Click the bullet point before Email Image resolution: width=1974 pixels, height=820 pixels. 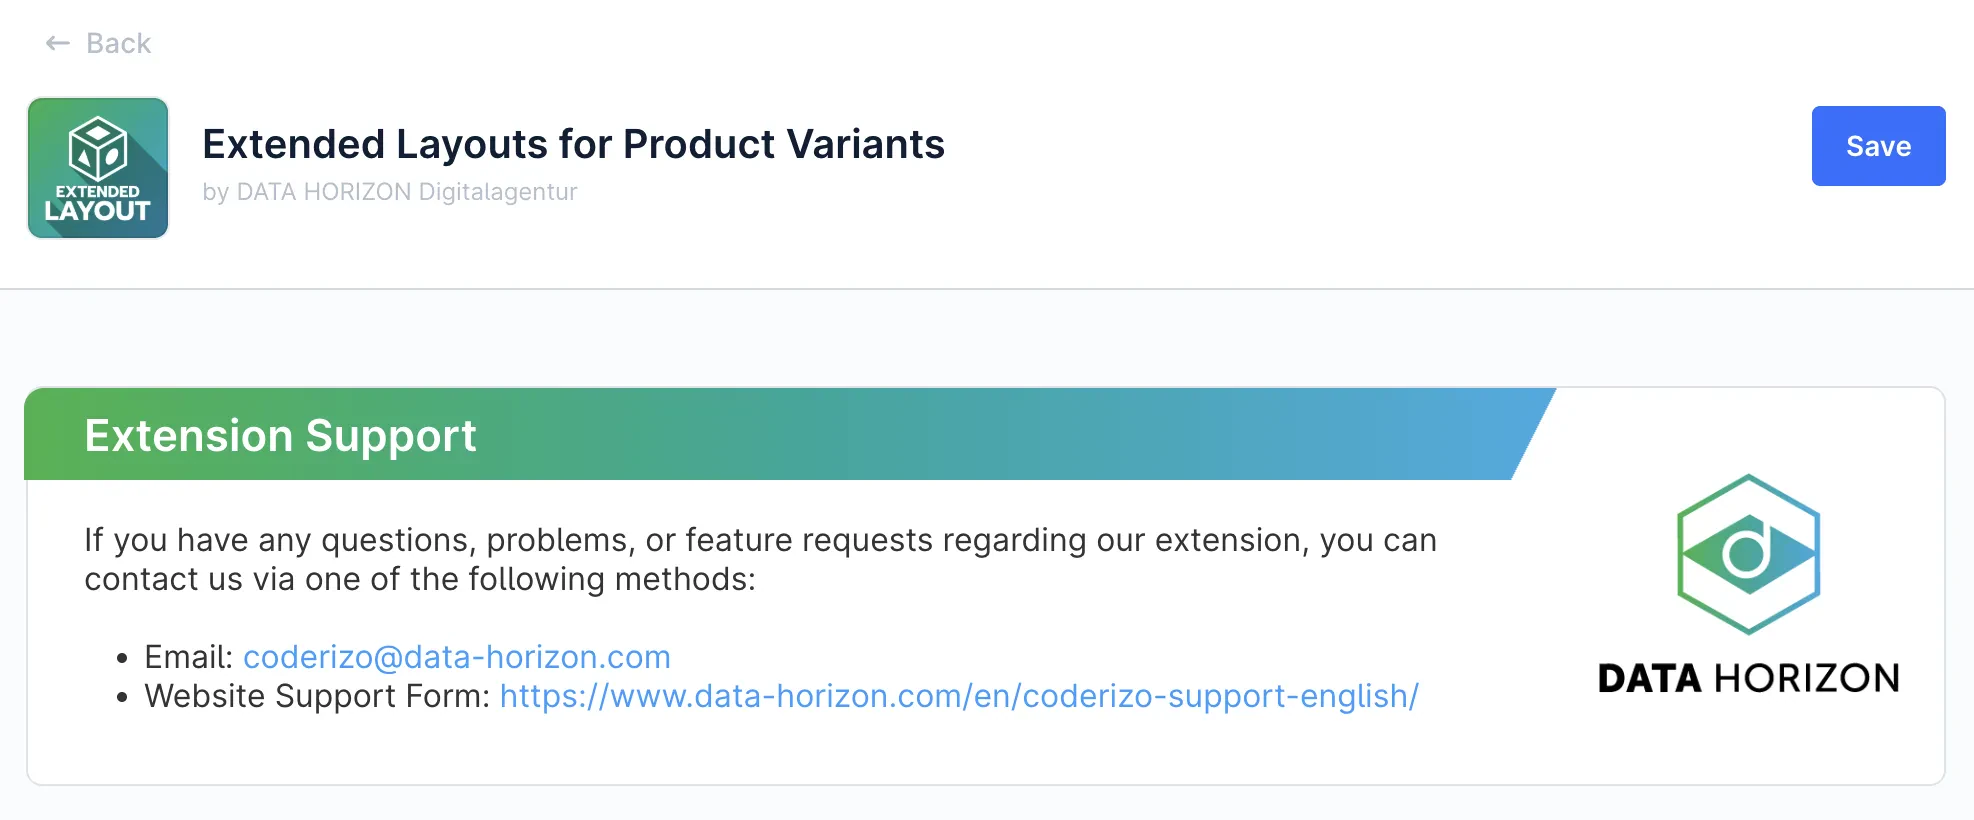122,658
